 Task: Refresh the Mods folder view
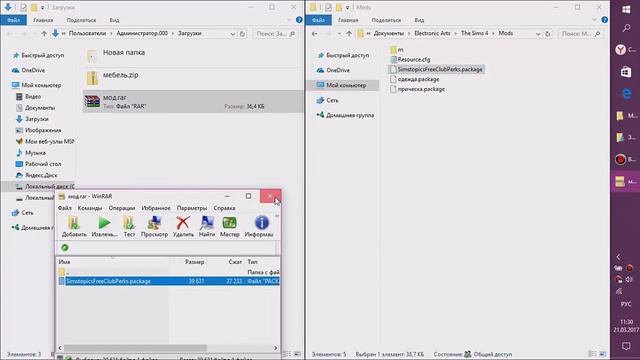548,34
